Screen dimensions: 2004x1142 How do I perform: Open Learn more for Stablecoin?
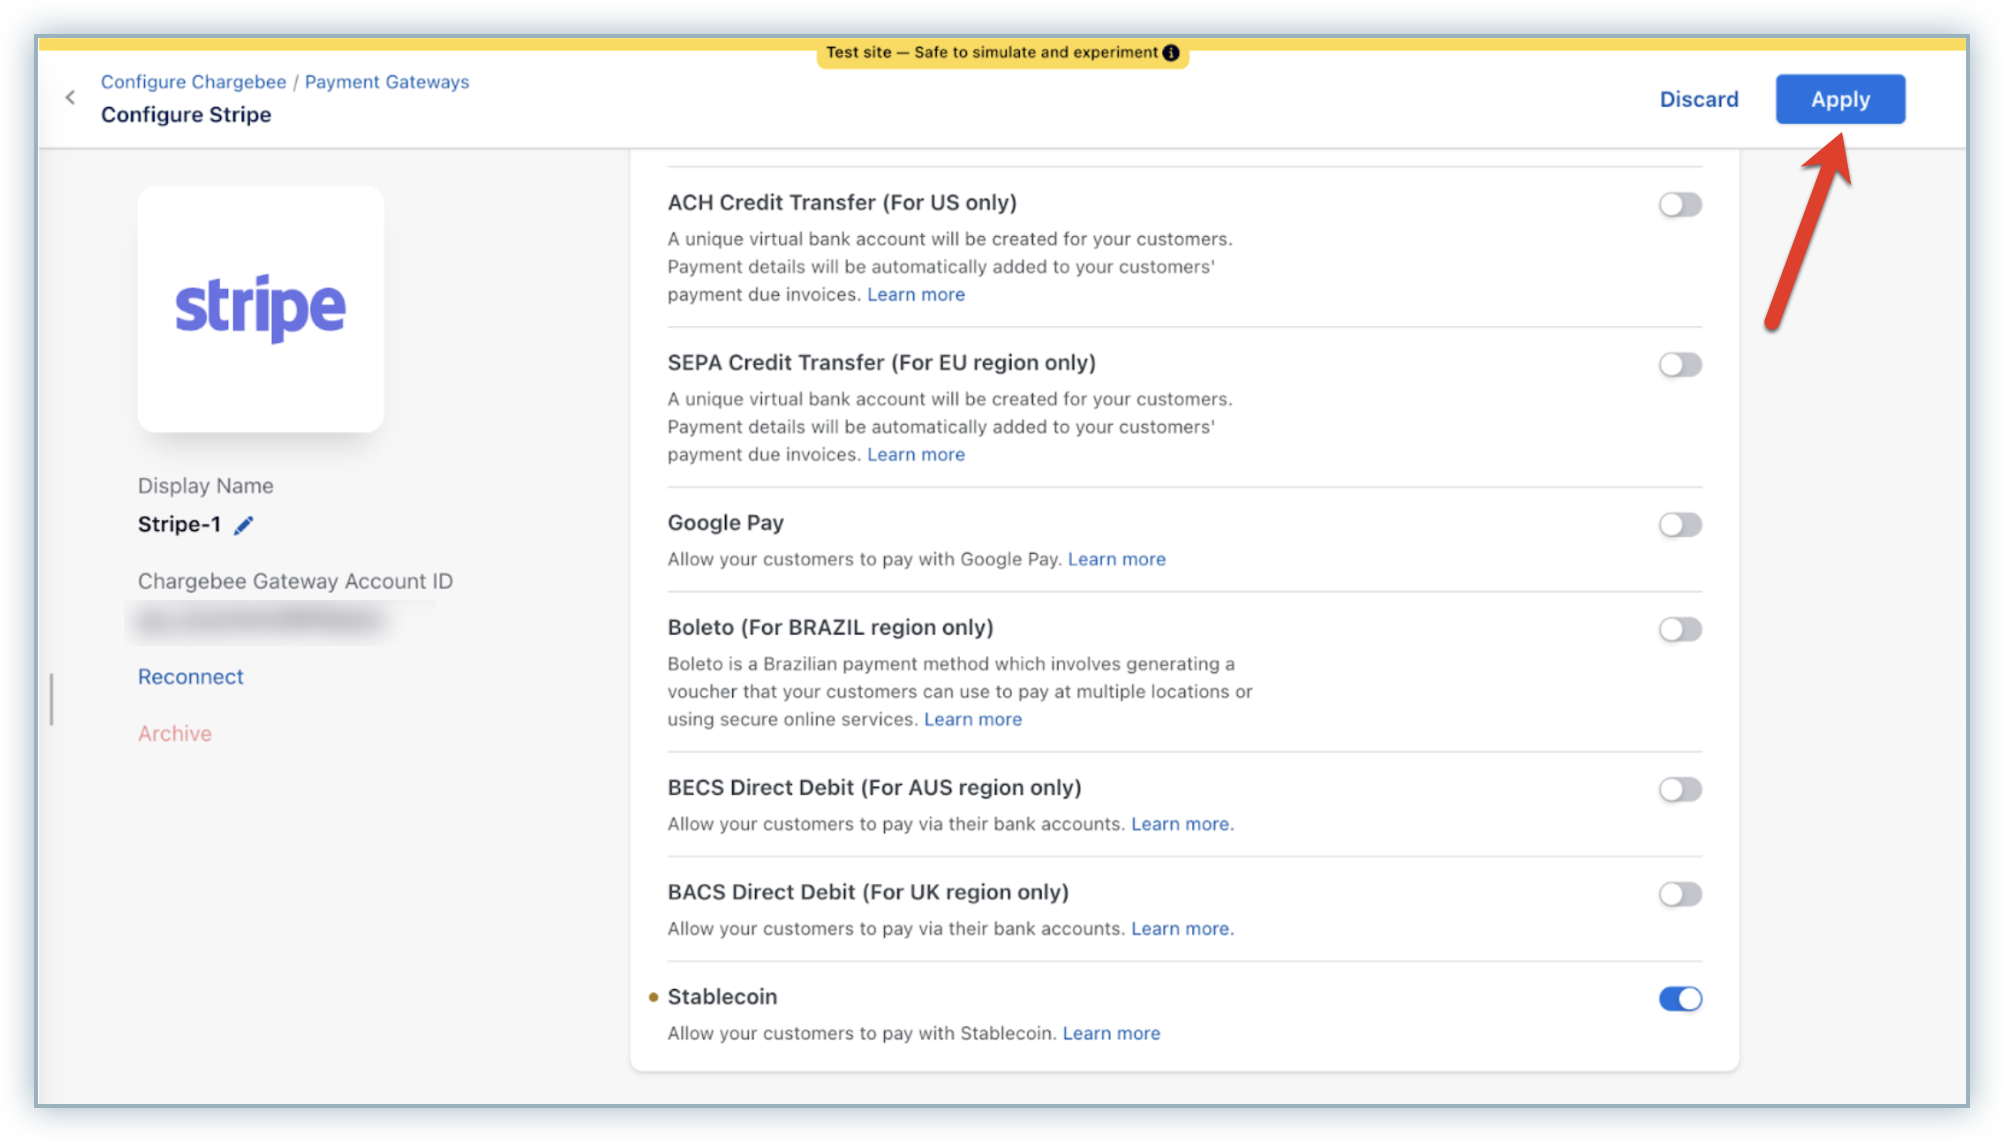1111,1033
